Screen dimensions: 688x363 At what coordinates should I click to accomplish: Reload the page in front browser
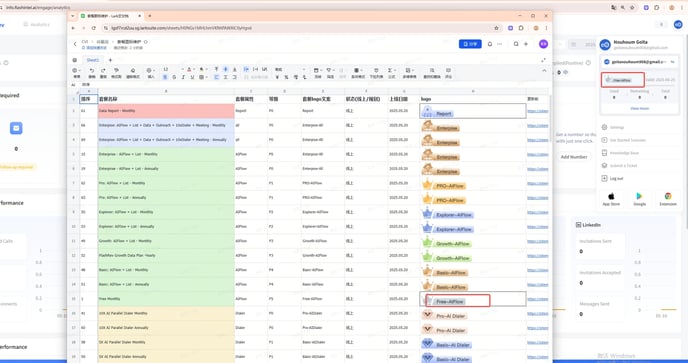pos(93,28)
